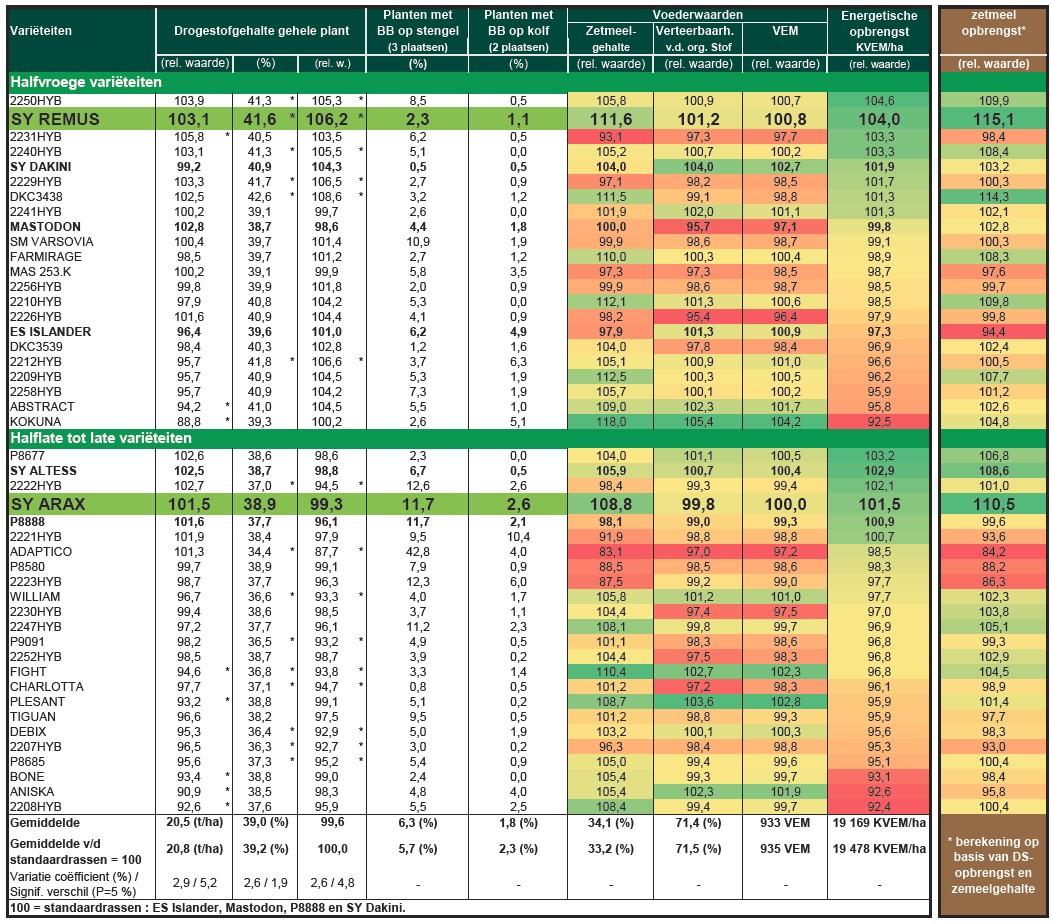The width and height of the screenshot is (1052, 924).
Task: Select the PLESANT row label
Action: pos(38,701)
